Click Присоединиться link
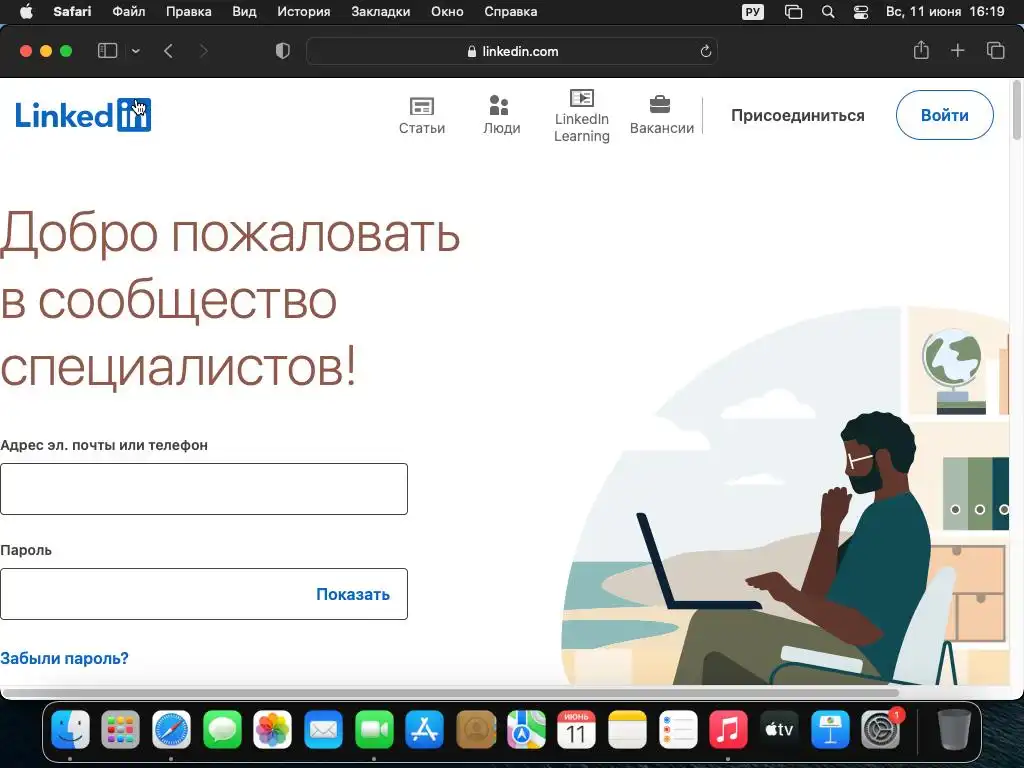 tap(797, 116)
